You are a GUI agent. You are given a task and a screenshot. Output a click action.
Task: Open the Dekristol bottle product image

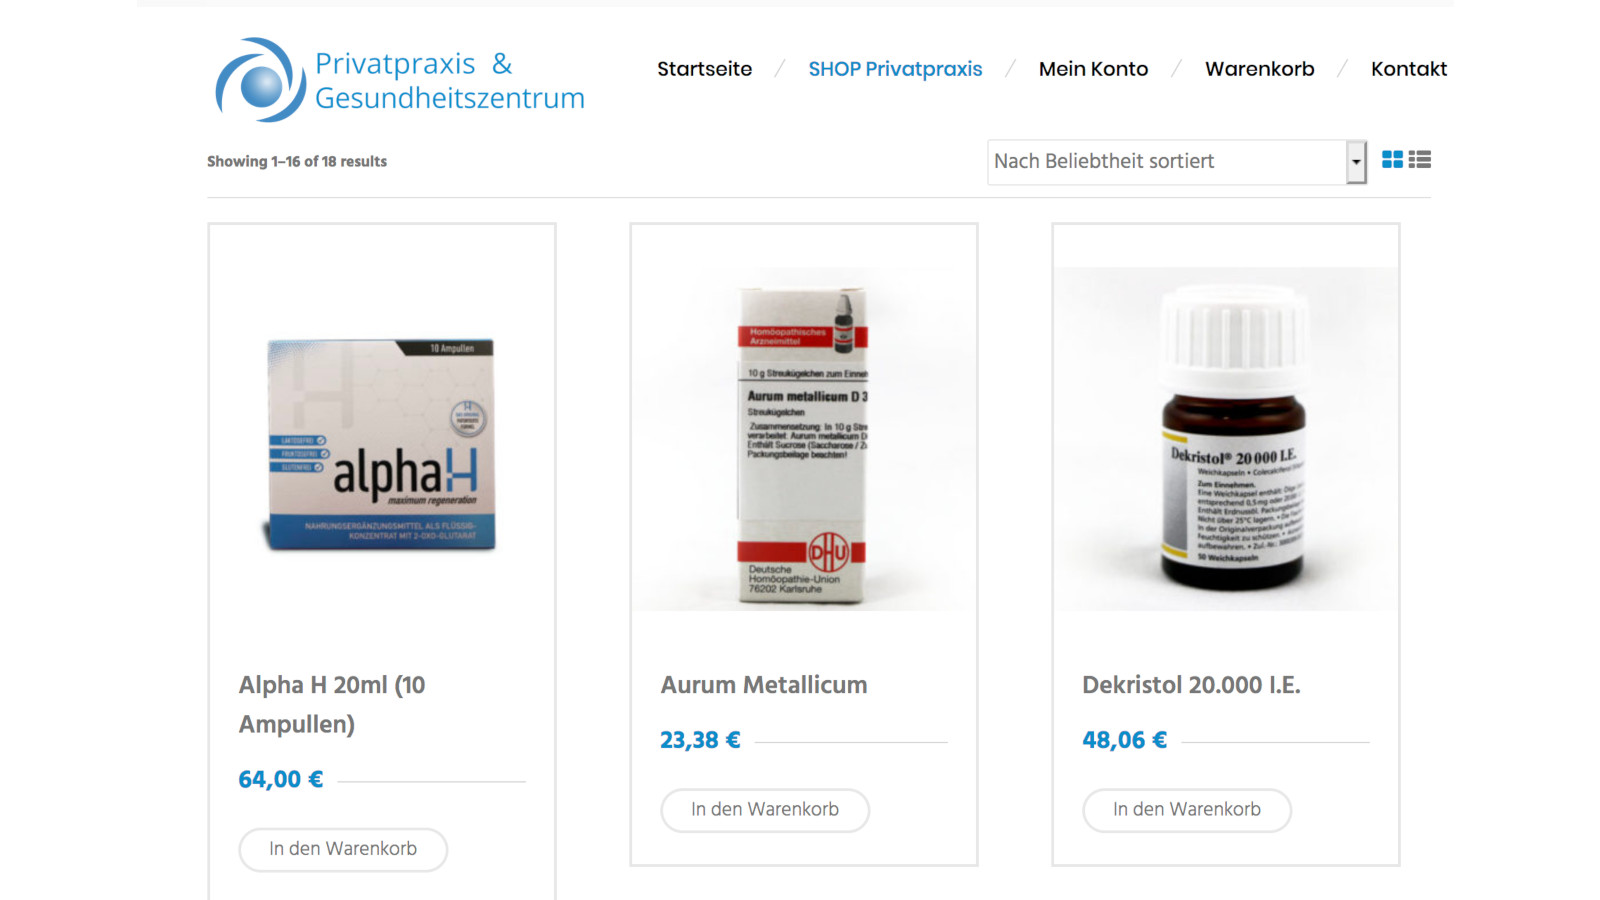pyautogui.click(x=1226, y=439)
